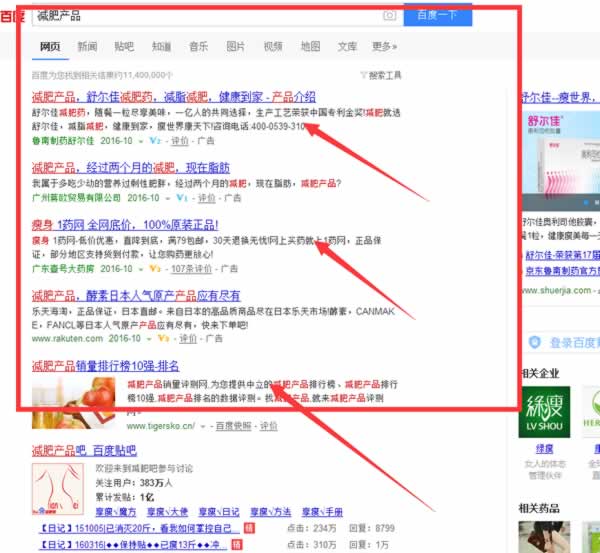
Task: Click 评价 on the tigersko result
Action: click(269, 426)
